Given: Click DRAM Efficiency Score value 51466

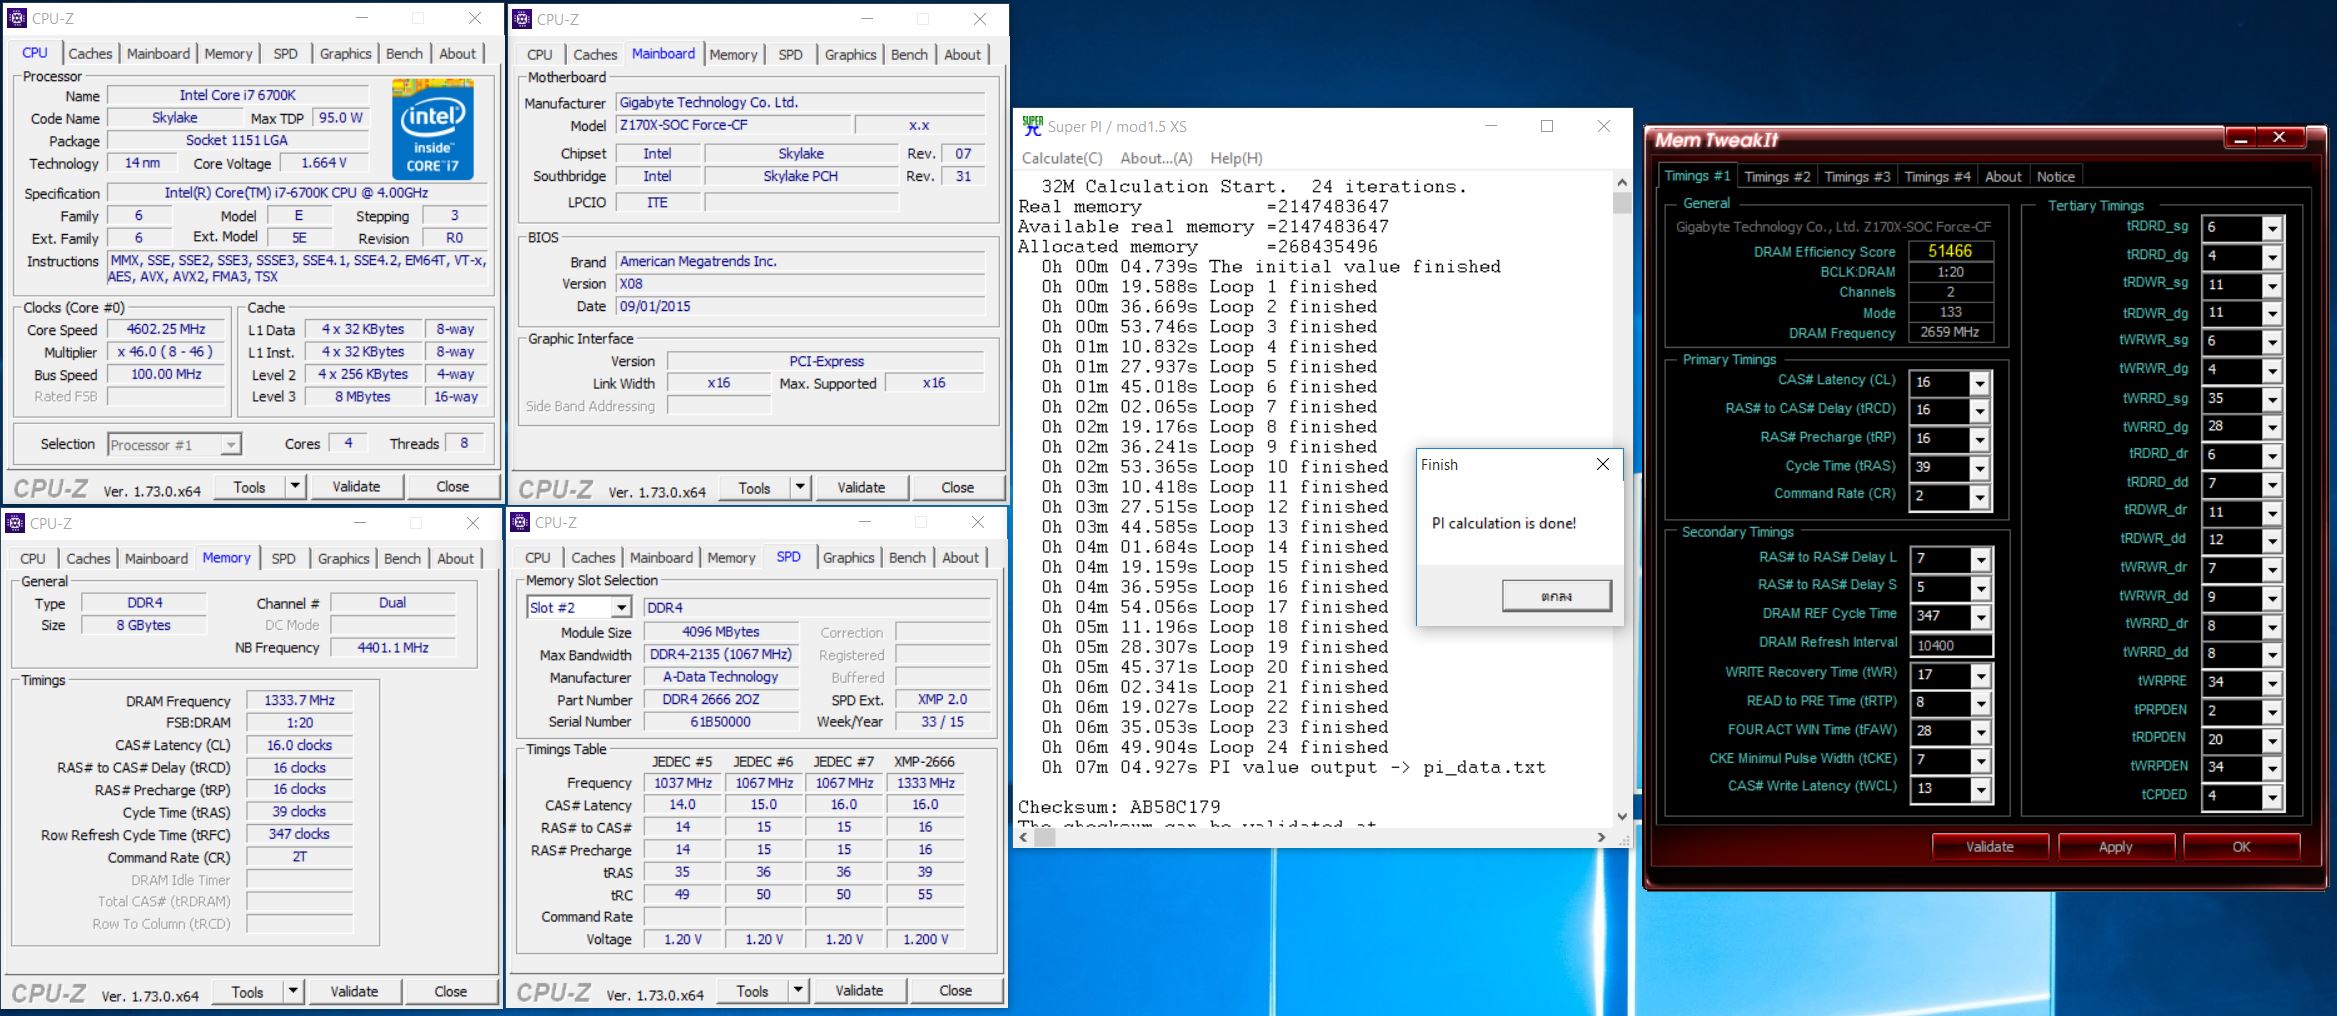Looking at the screenshot, I should (1950, 251).
